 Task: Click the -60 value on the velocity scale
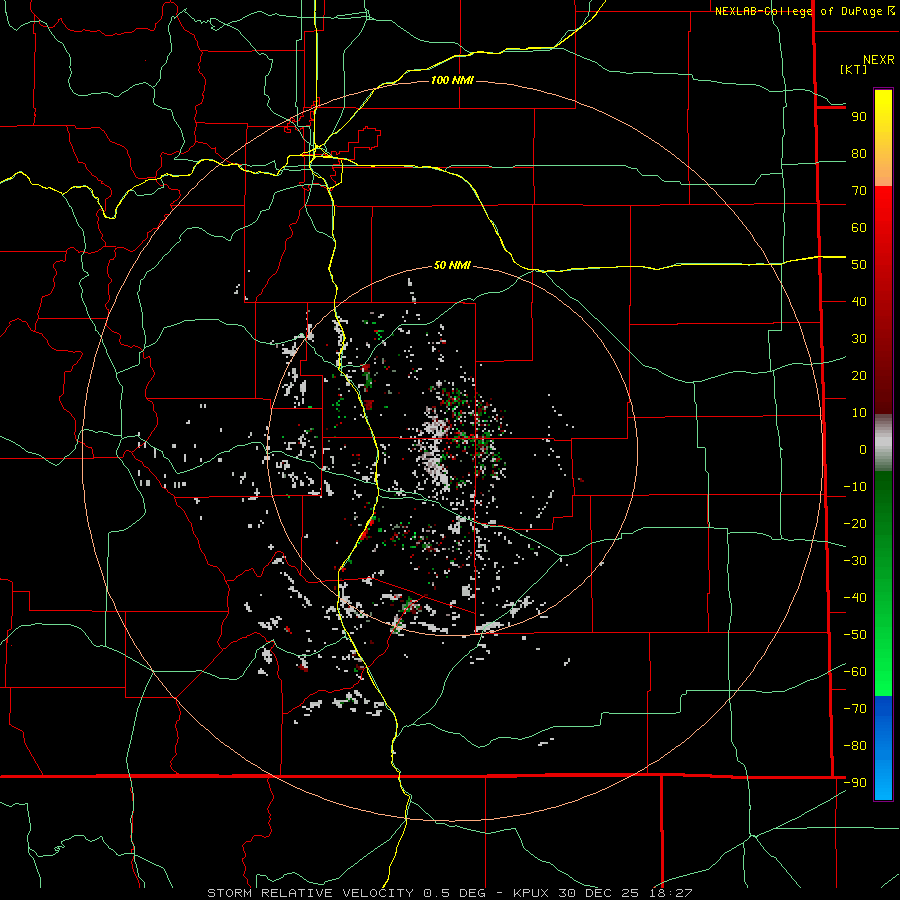pyautogui.click(x=855, y=672)
